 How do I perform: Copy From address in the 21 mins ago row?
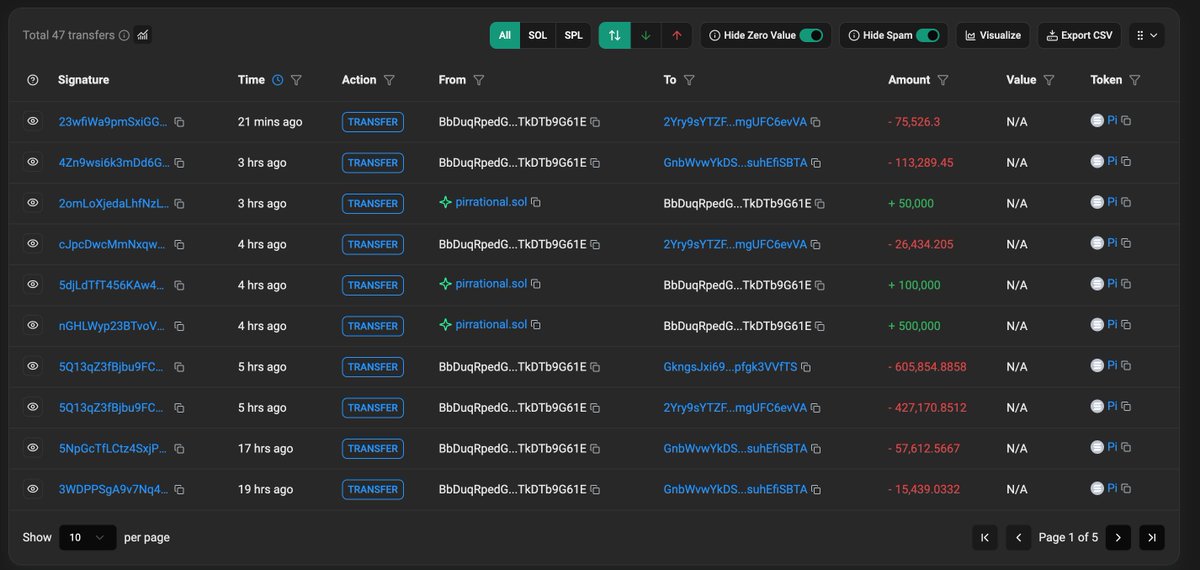(x=595, y=122)
